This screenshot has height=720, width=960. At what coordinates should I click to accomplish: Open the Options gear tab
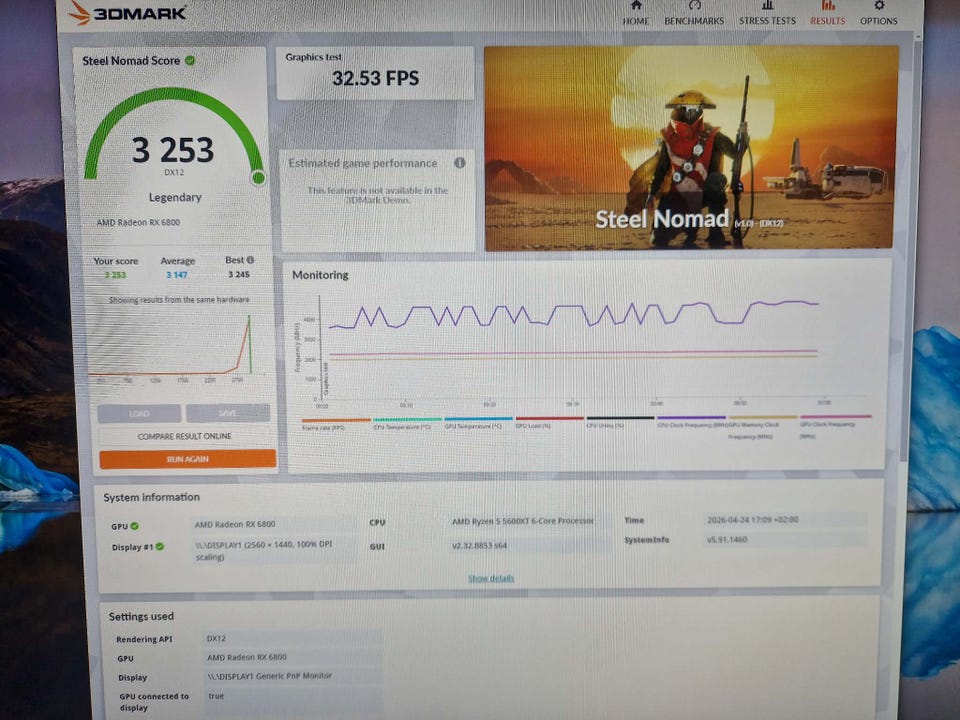click(x=879, y=14)
